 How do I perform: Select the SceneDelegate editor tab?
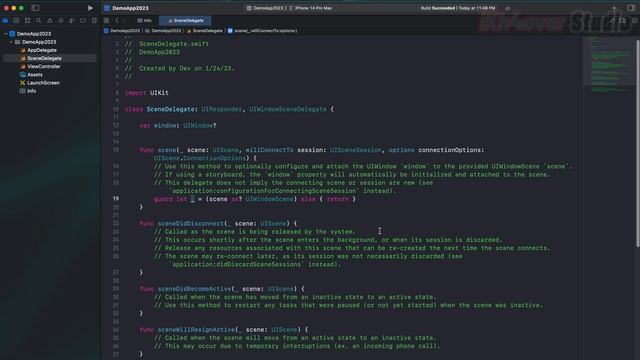[x=185, y=20]
